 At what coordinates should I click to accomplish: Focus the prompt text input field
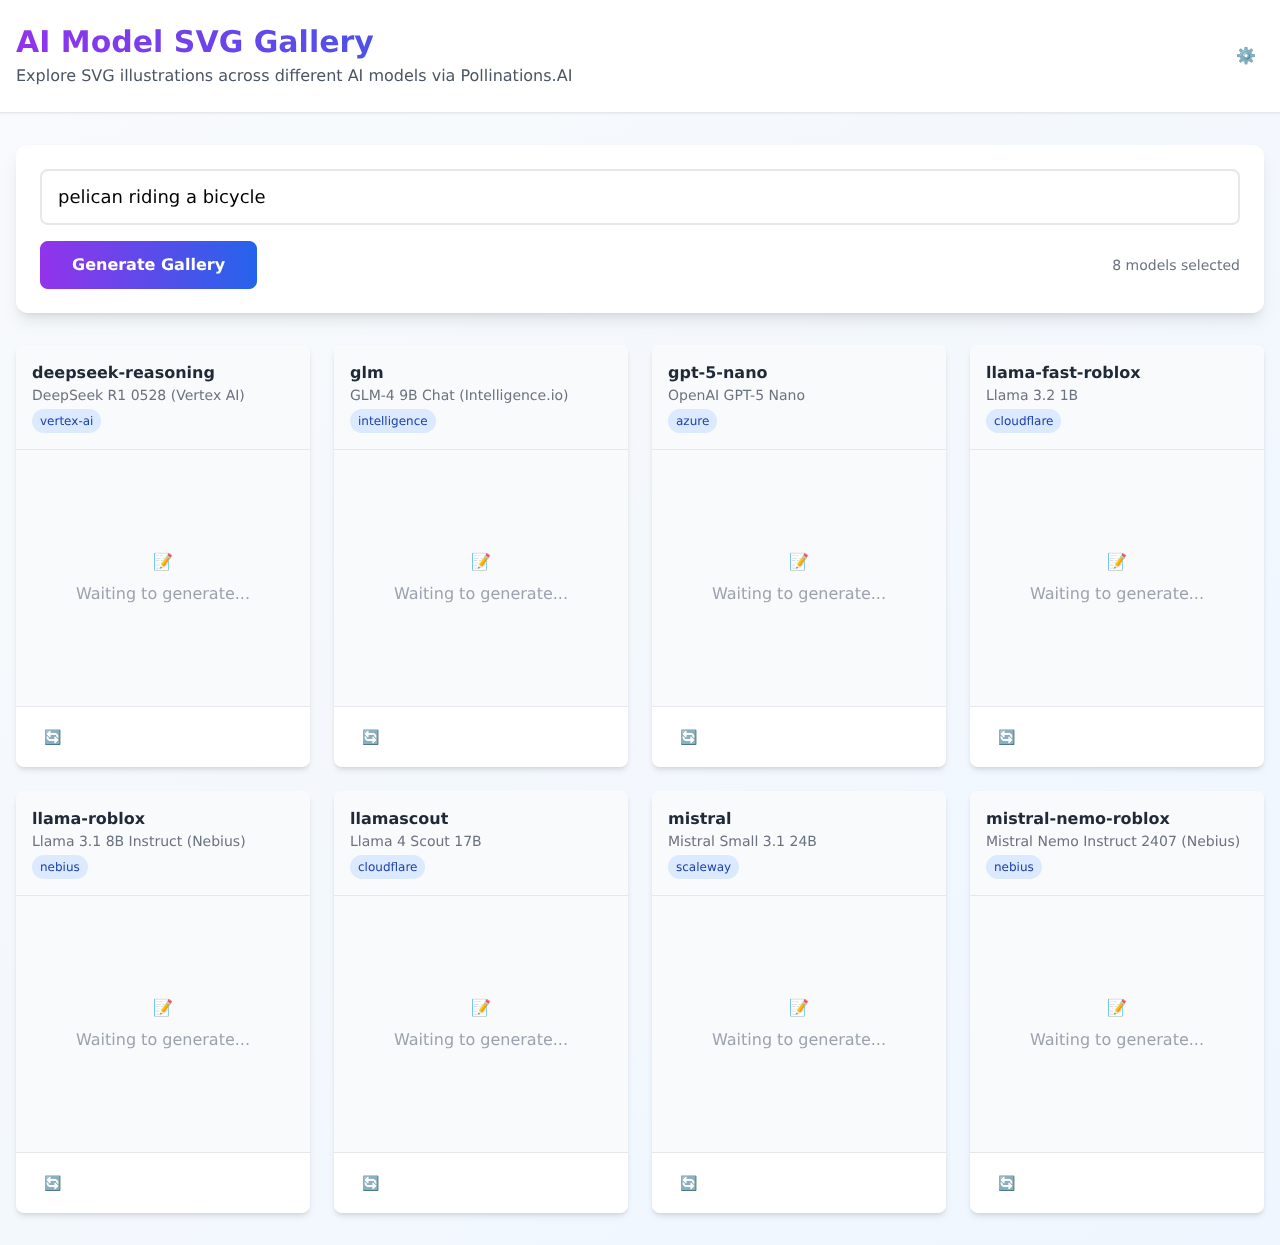[x=640, y=197]
